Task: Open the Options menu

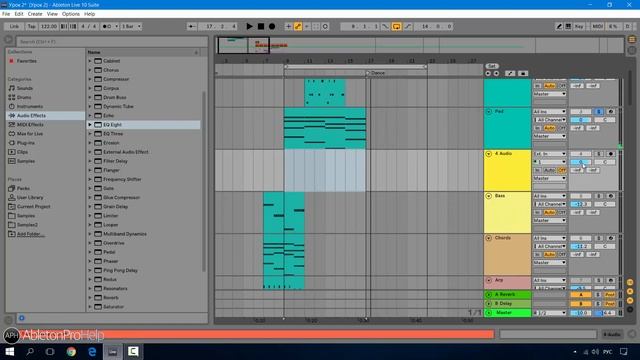Action: (71, 14)
